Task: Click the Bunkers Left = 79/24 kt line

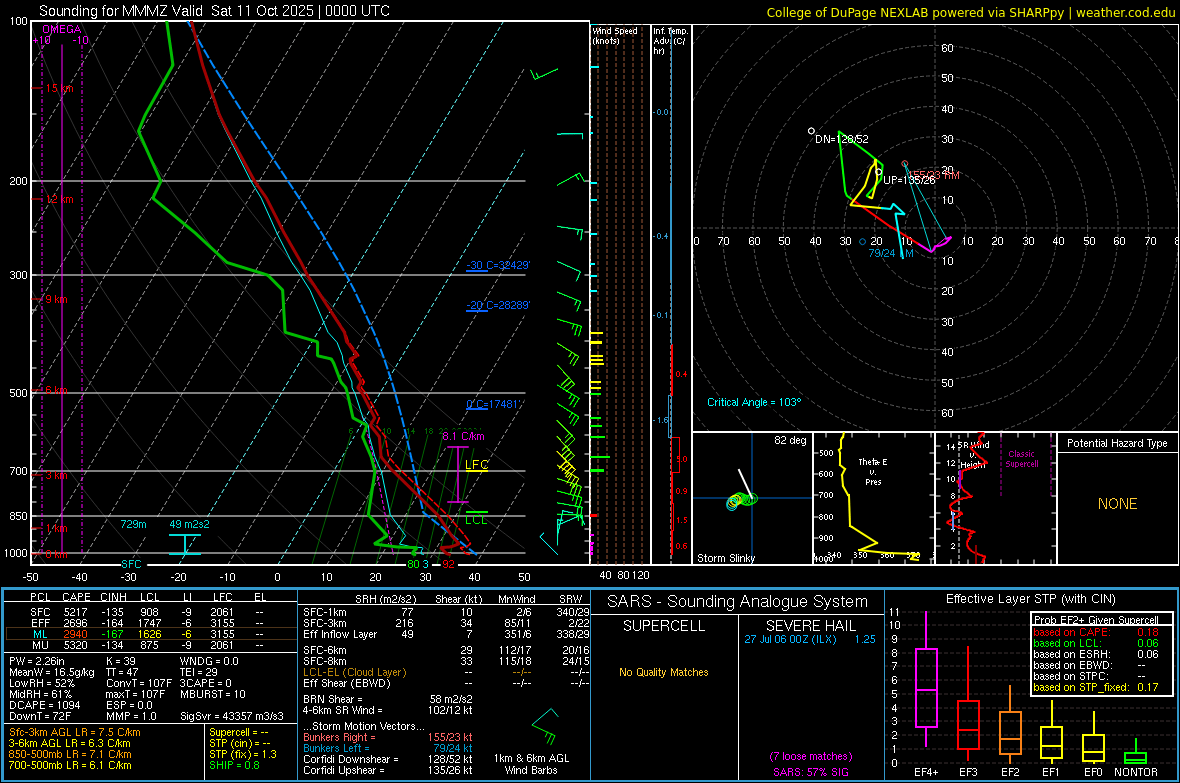Action: [x=388, y=748]
